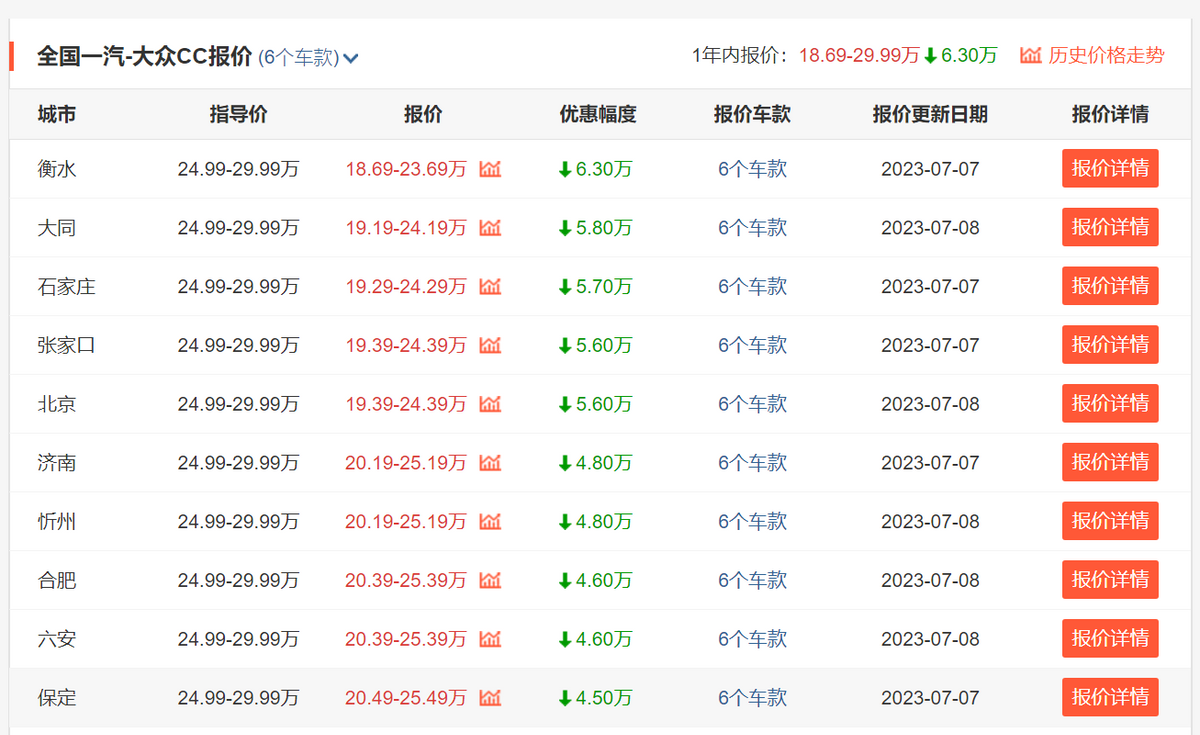
Task: Select the 19.29-24.29万 price for 石家庄
Action: pyautogui.click(x=406, y=287)
